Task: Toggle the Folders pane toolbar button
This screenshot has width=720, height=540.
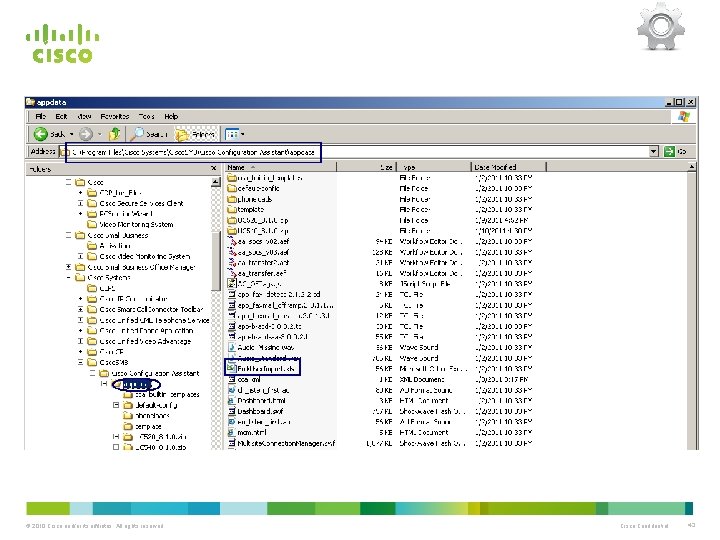Action: point(196,134)
